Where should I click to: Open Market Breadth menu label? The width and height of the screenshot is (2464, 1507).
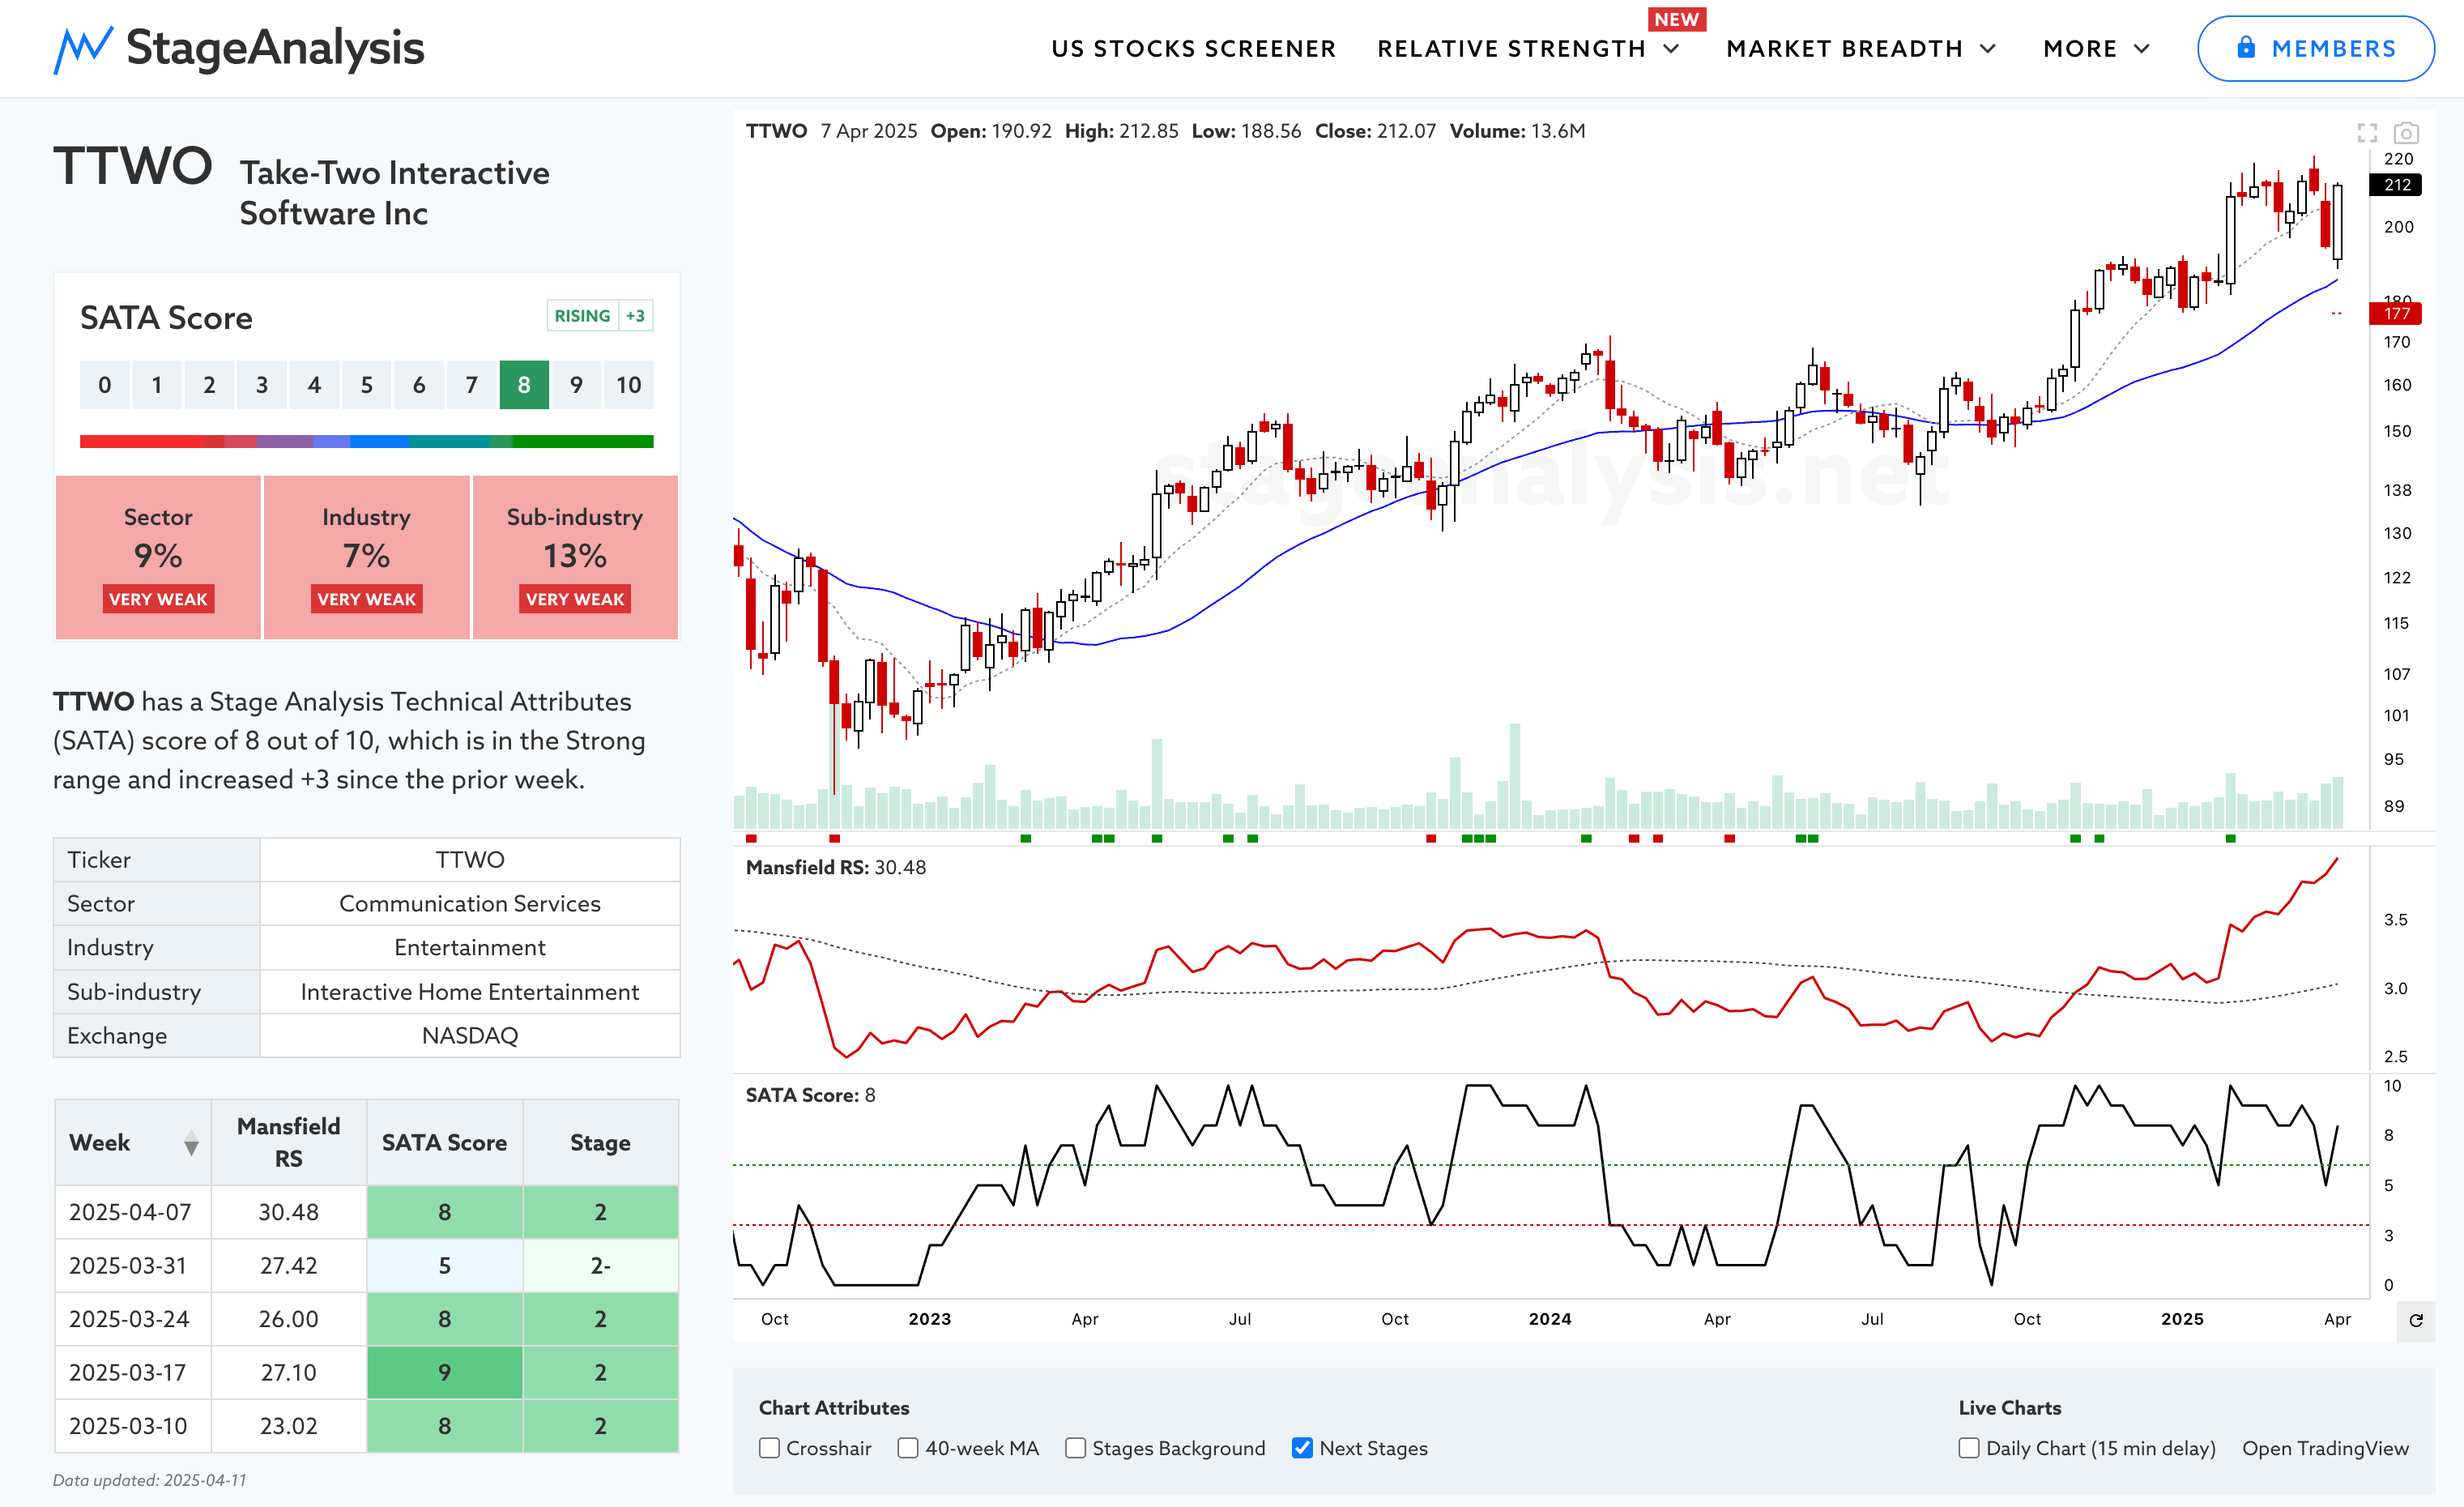1844,49
